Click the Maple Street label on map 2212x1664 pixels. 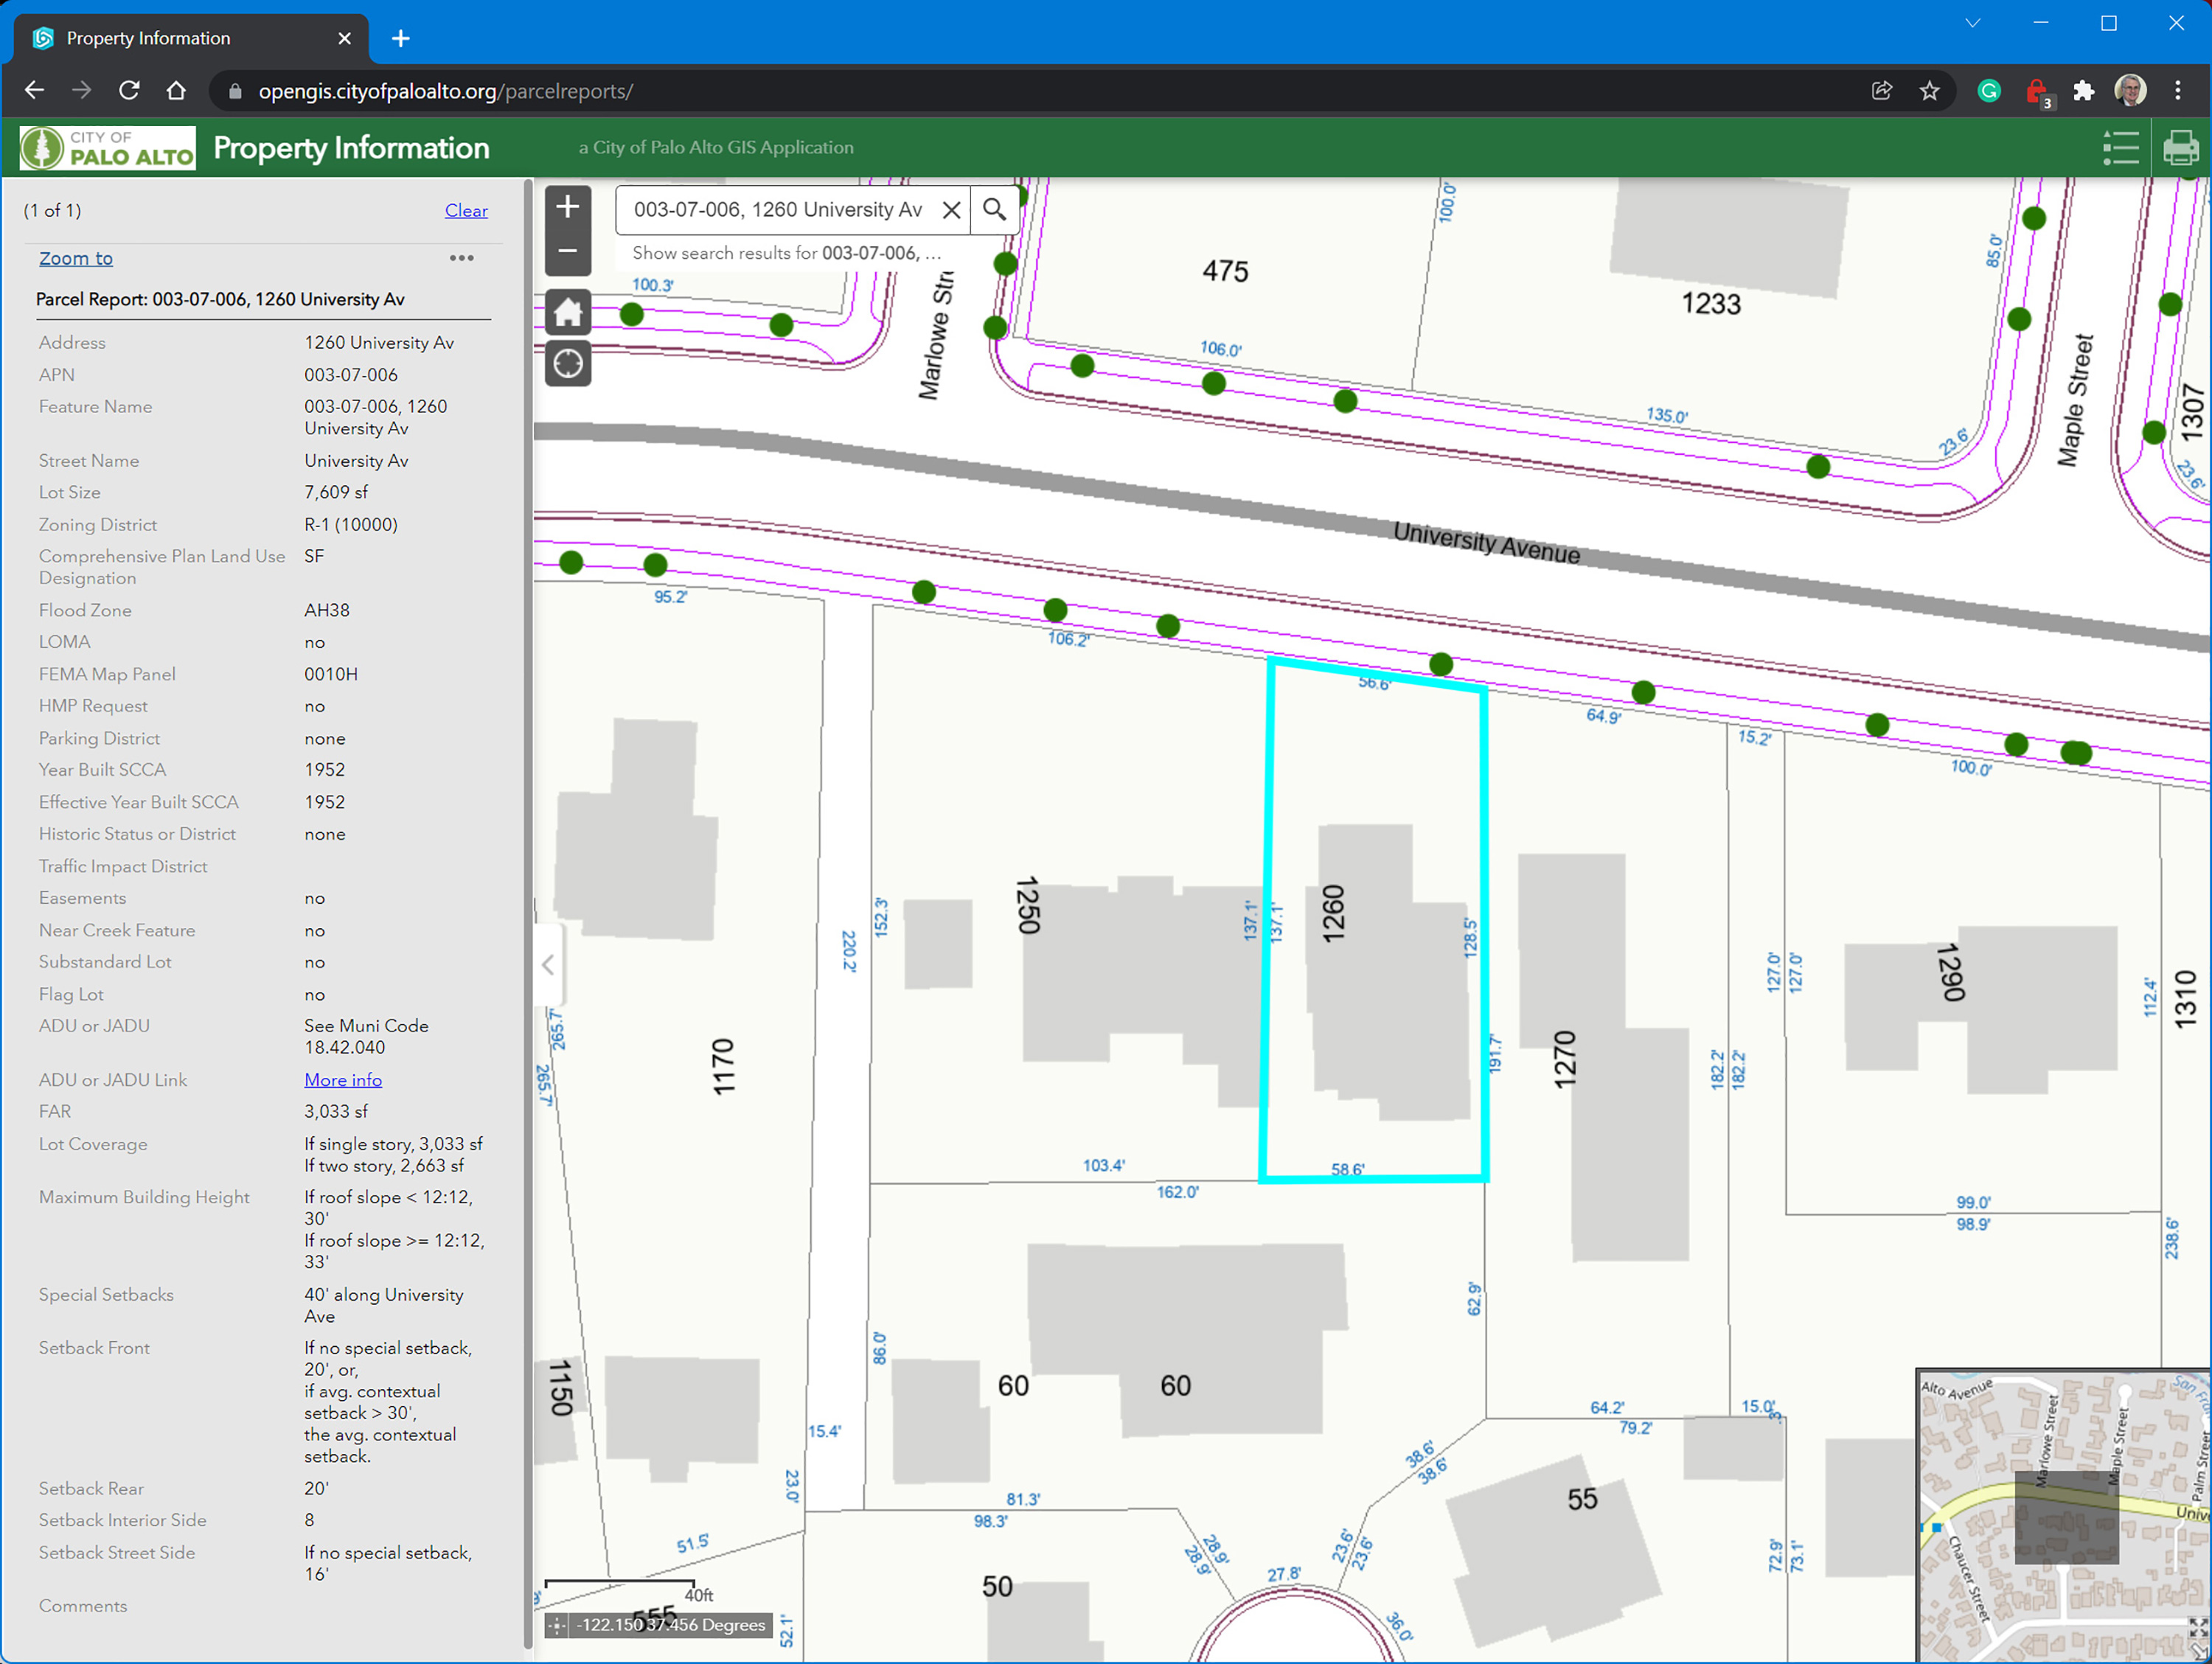pos(2075,400)
